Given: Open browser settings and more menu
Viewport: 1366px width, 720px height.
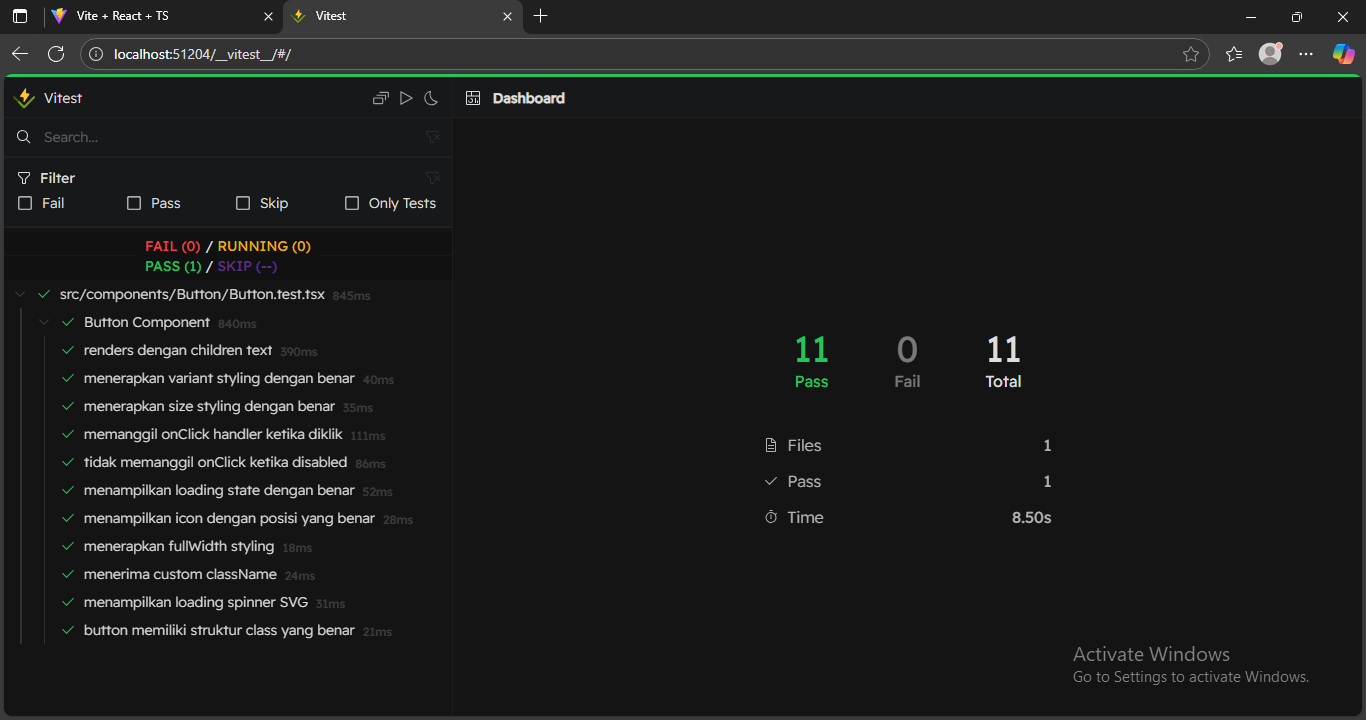Looking at the screenshot, I should (1305, 54).
